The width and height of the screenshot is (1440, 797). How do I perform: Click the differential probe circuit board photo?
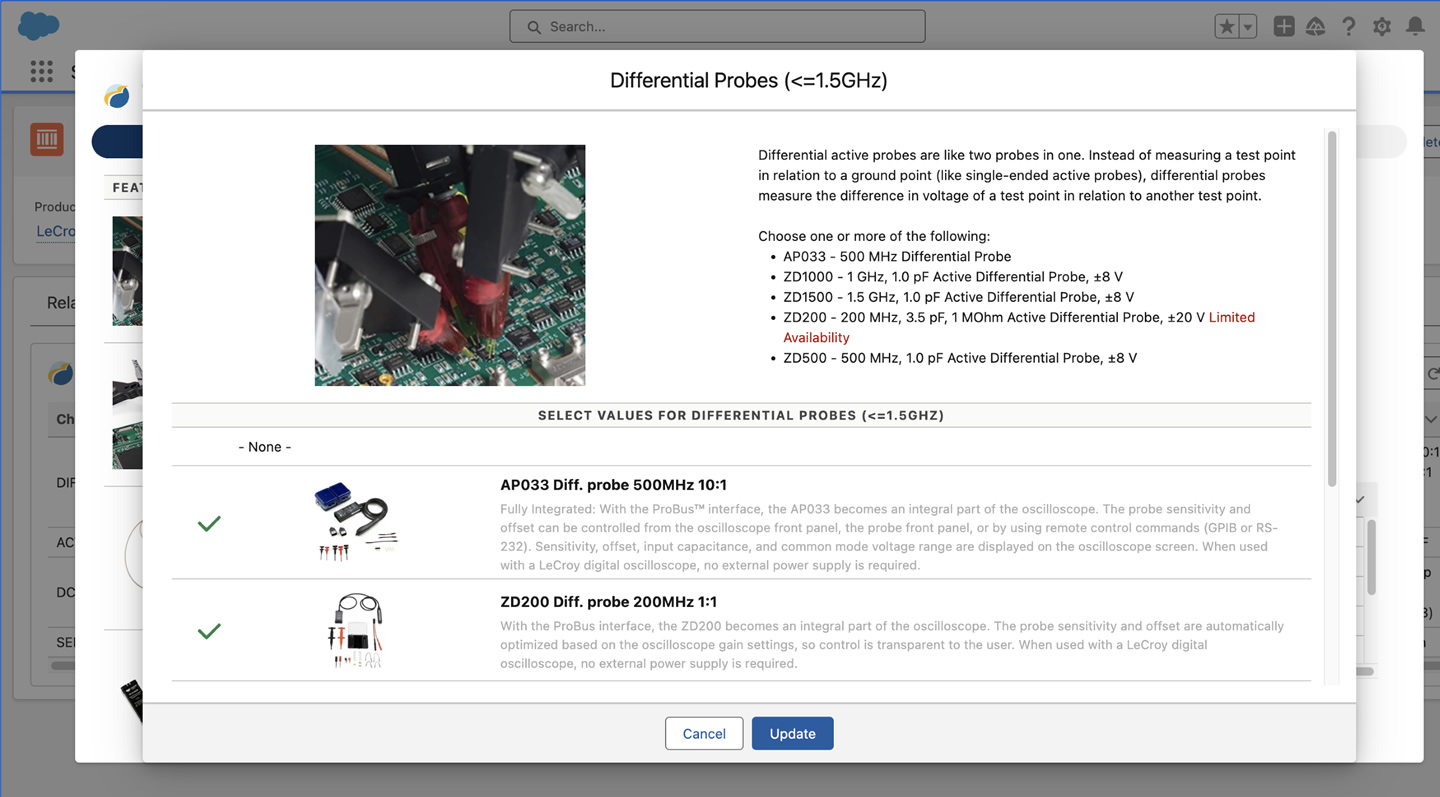coord(450,265)
